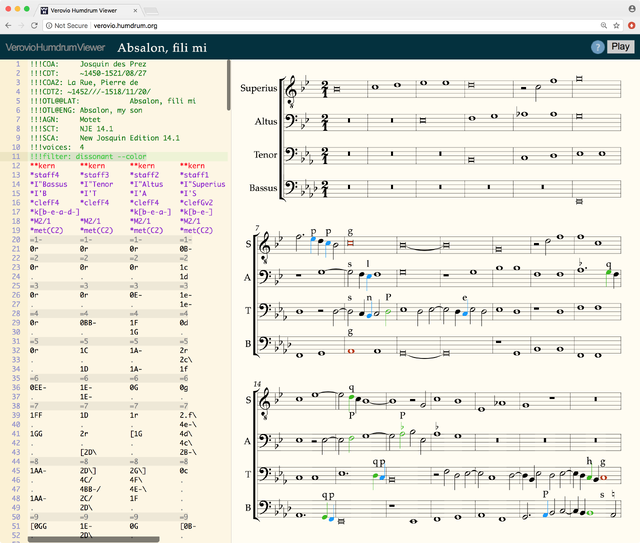Click the browser back arrow
640x543 pixels.
tap(10, 25)
